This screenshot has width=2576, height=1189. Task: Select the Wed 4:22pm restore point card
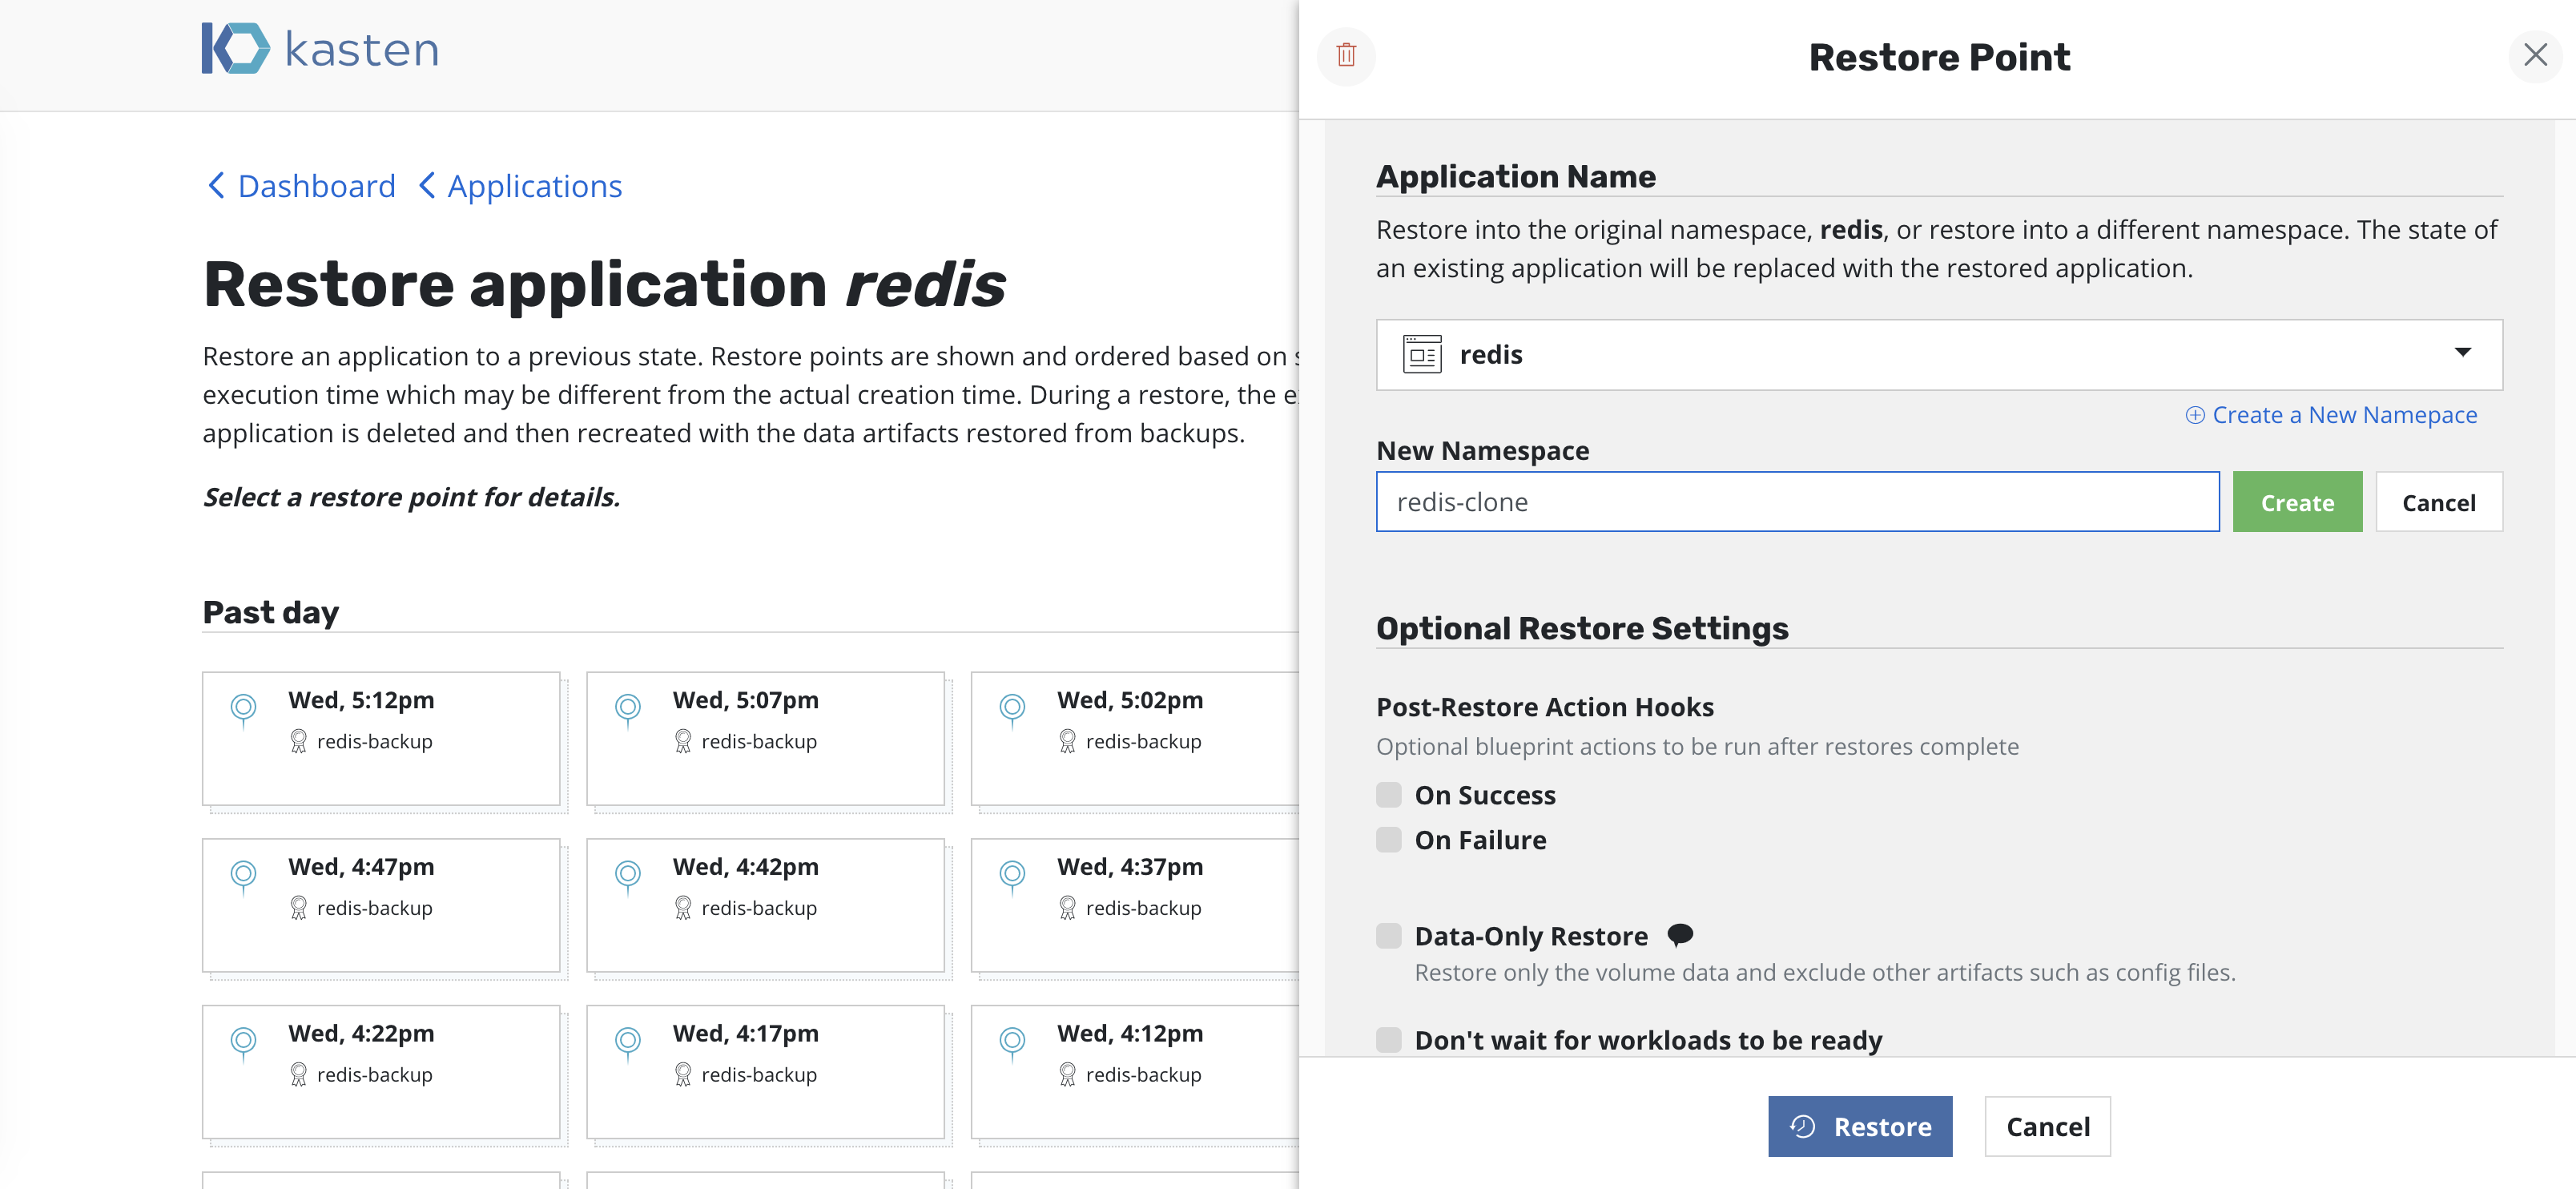click(x=381, y=1071)
